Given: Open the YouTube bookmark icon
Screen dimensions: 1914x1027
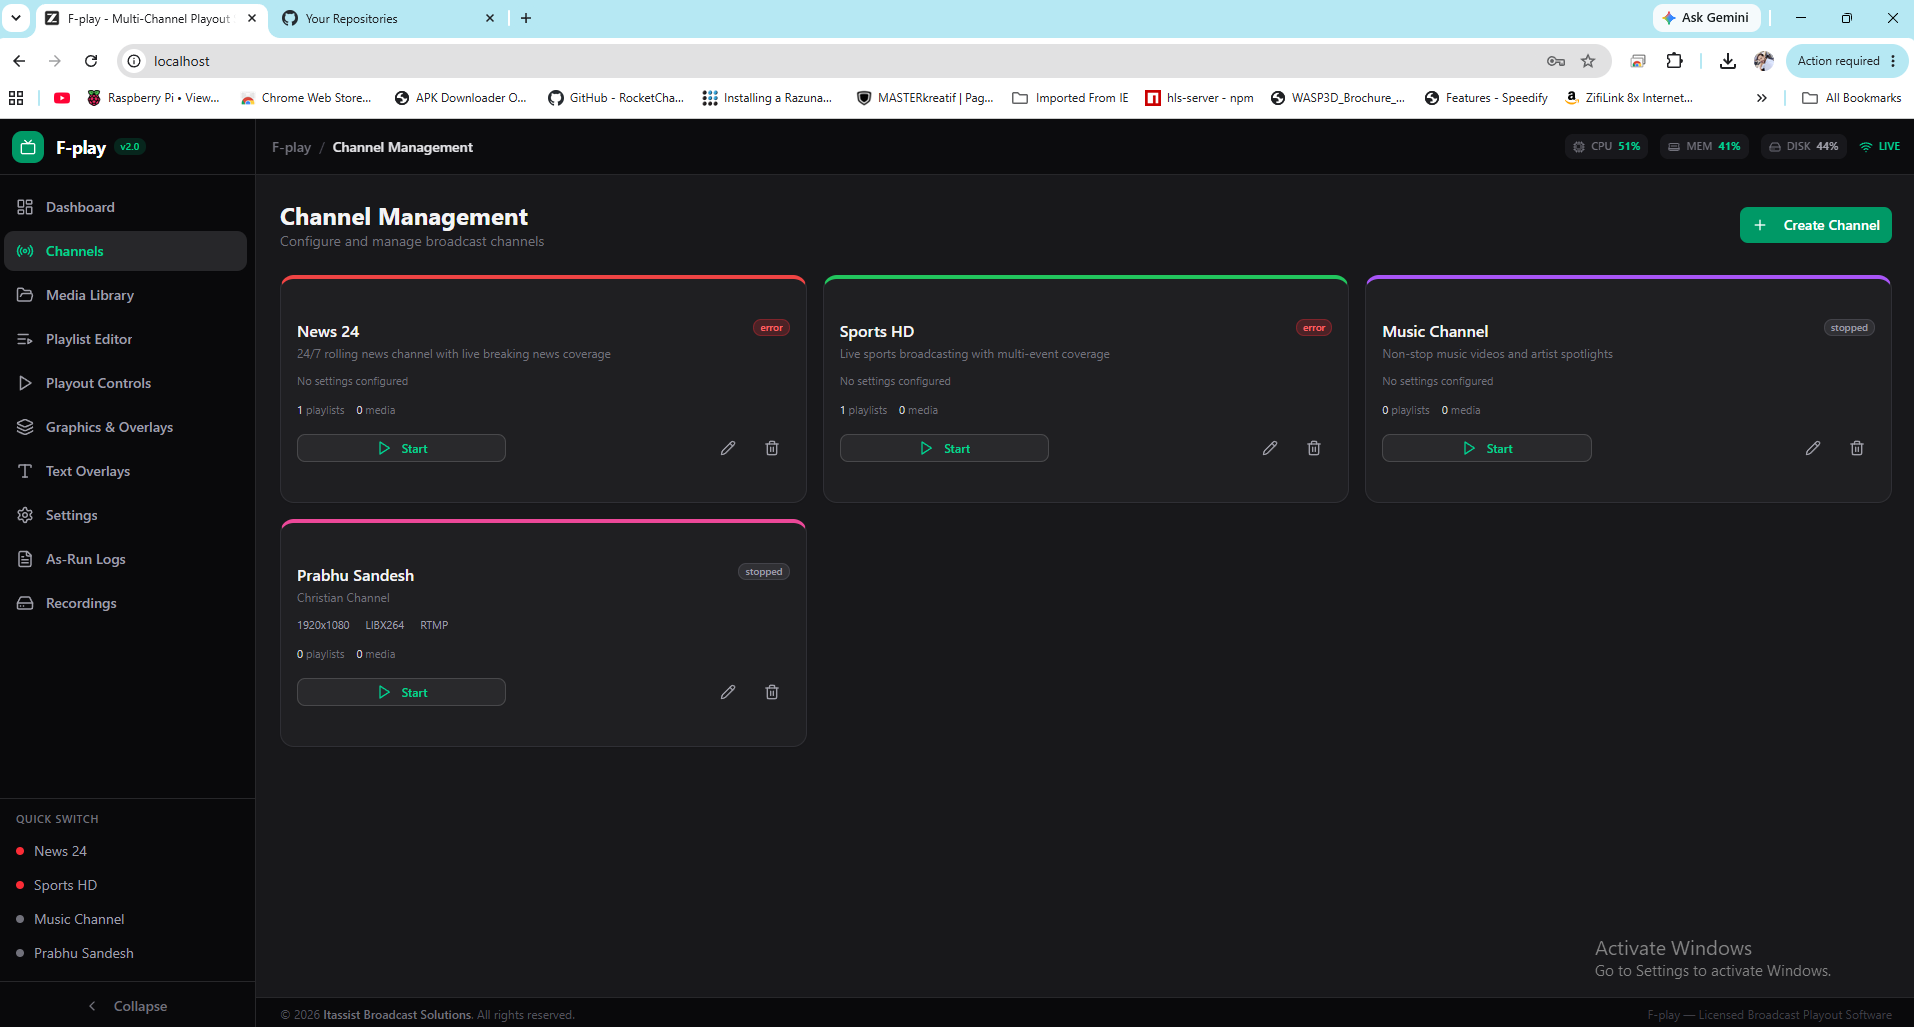Looking at the screenshot, I should 62,98.
